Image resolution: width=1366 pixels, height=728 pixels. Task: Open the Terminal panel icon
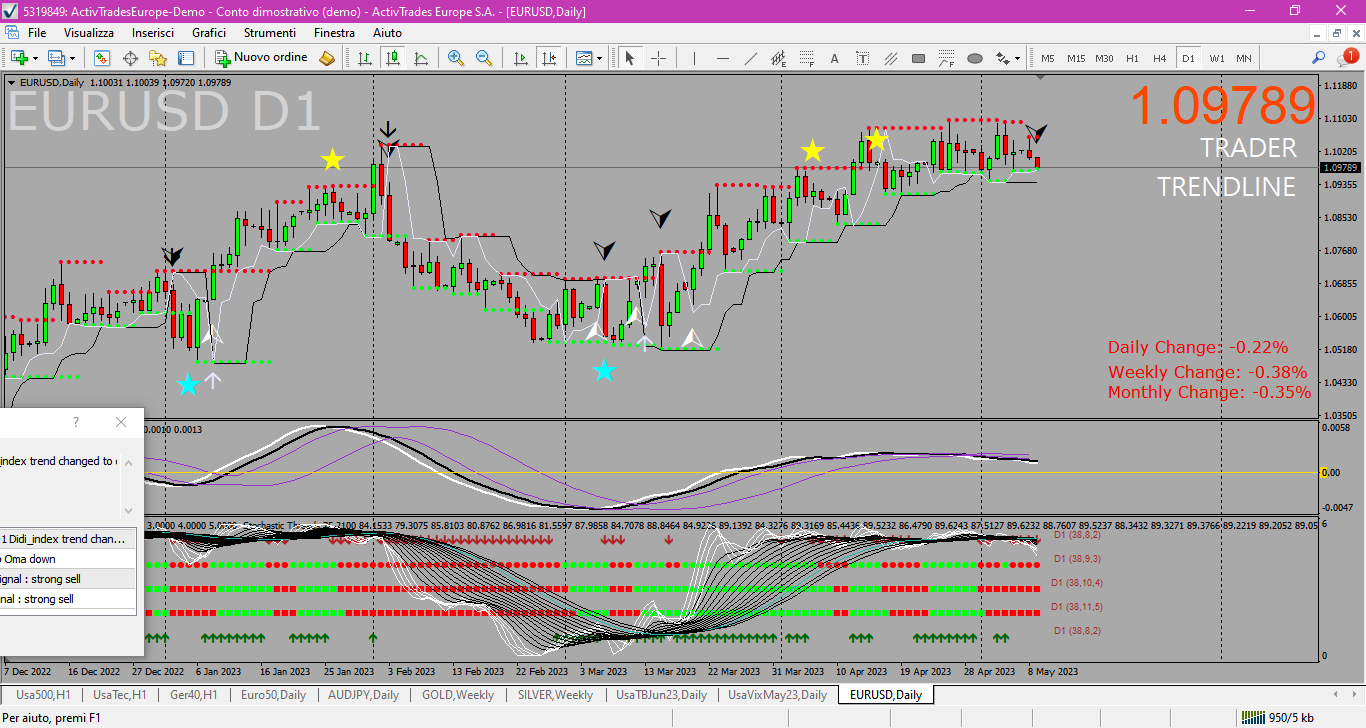pyautogui.click(x=186, y=58)
